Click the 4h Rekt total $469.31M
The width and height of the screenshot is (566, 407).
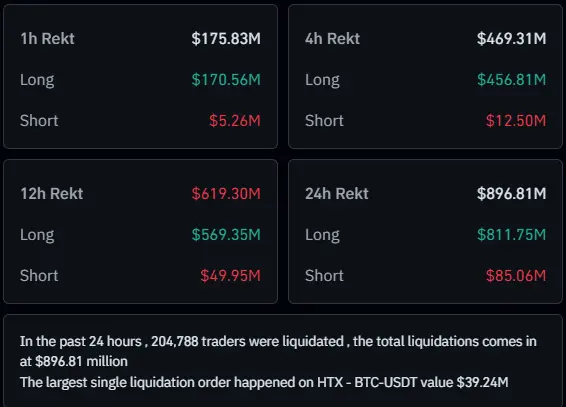click(x=511, y=39)
